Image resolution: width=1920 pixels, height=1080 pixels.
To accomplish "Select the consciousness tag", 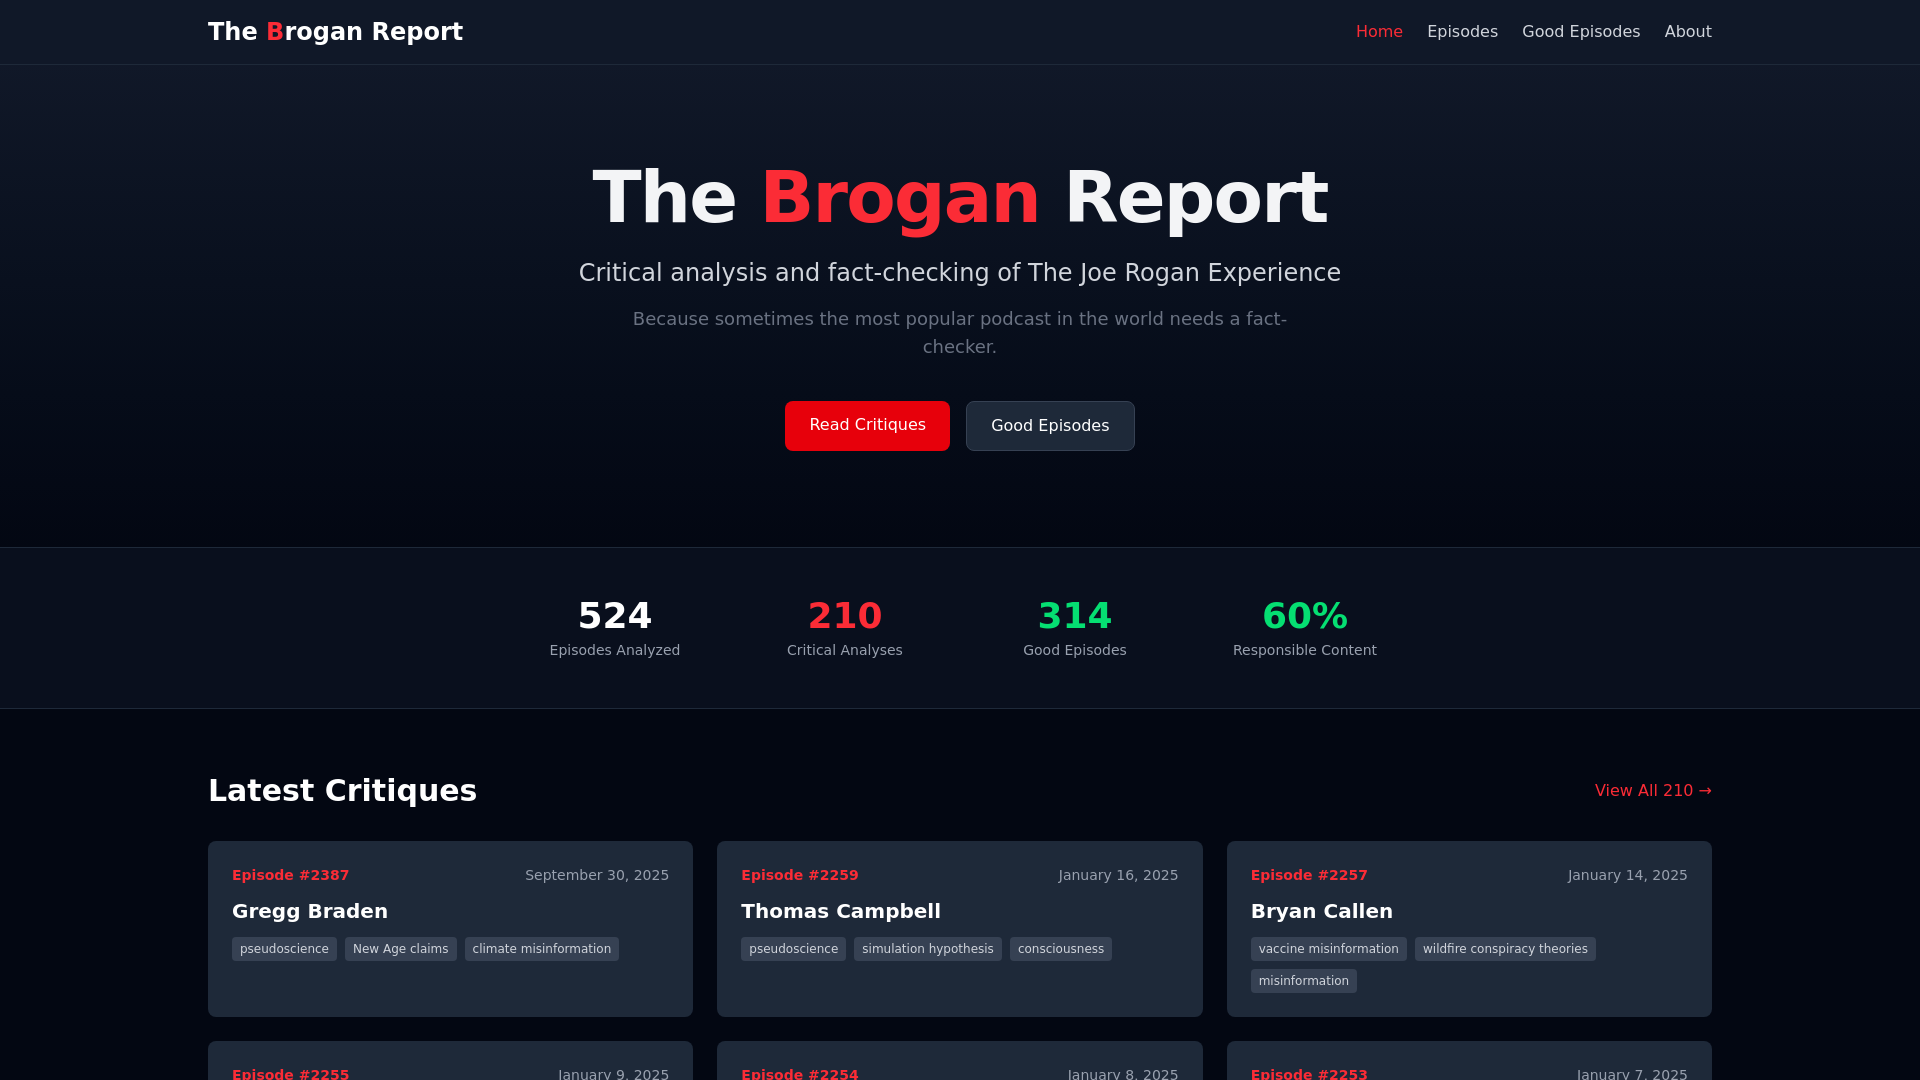I will (x=1061, y=949).
